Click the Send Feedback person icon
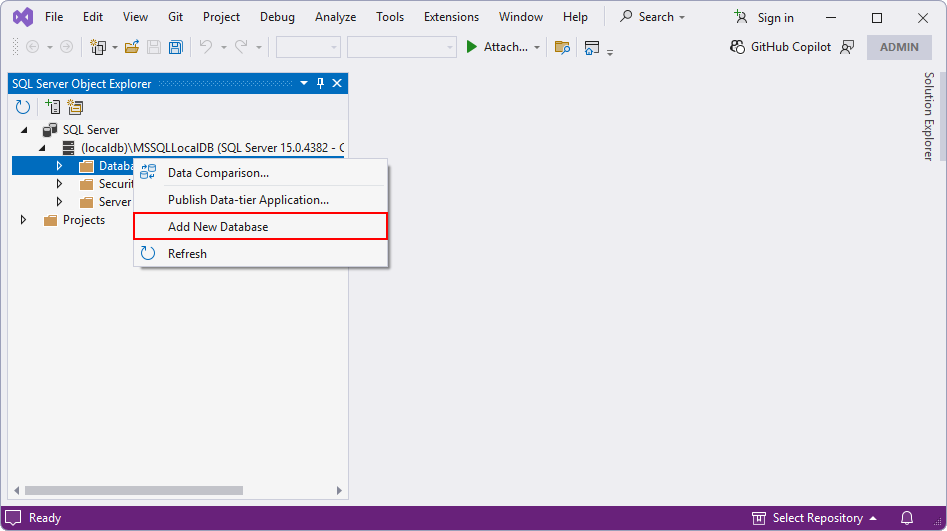The height and width of the screenshot is (531, 947). click(847, 47)
